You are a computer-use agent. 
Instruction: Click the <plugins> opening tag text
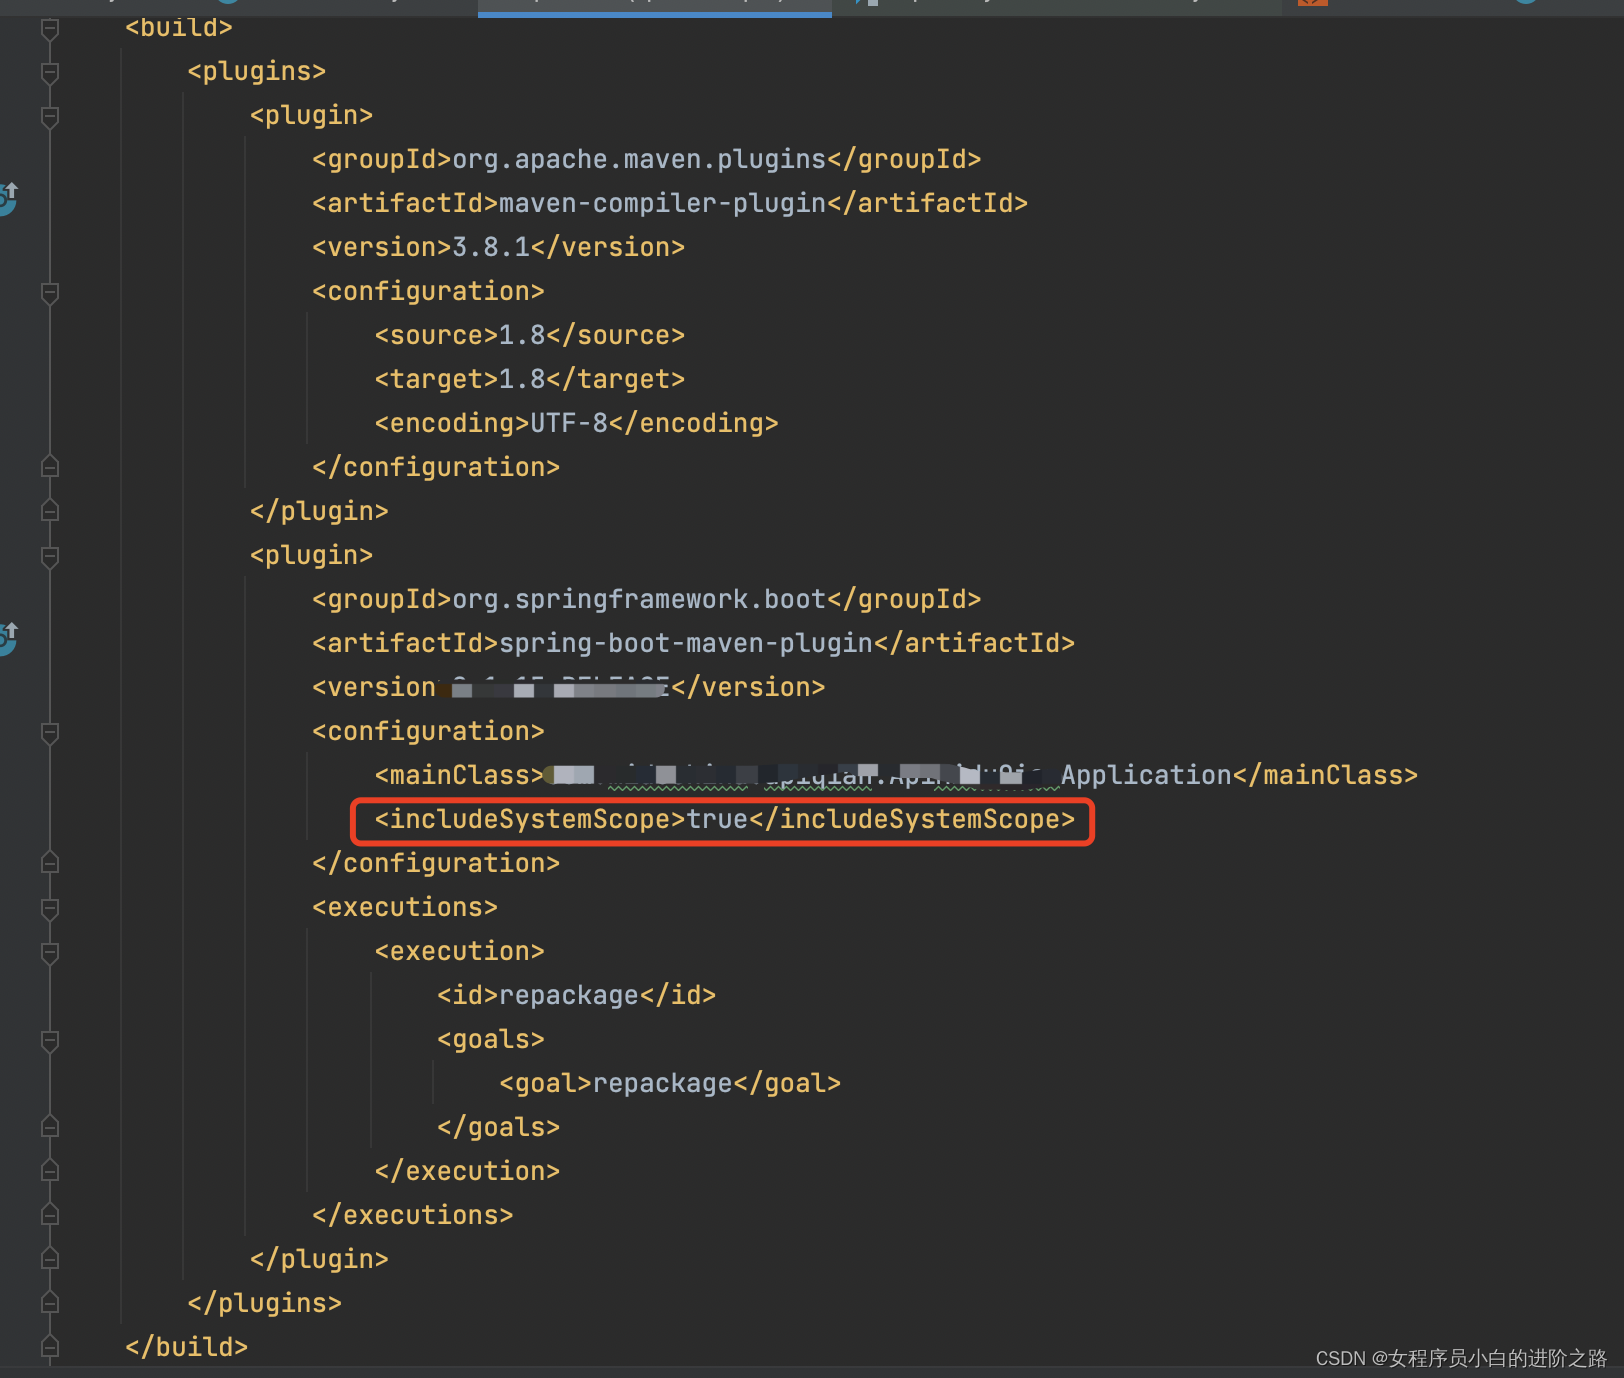(256, 72)
